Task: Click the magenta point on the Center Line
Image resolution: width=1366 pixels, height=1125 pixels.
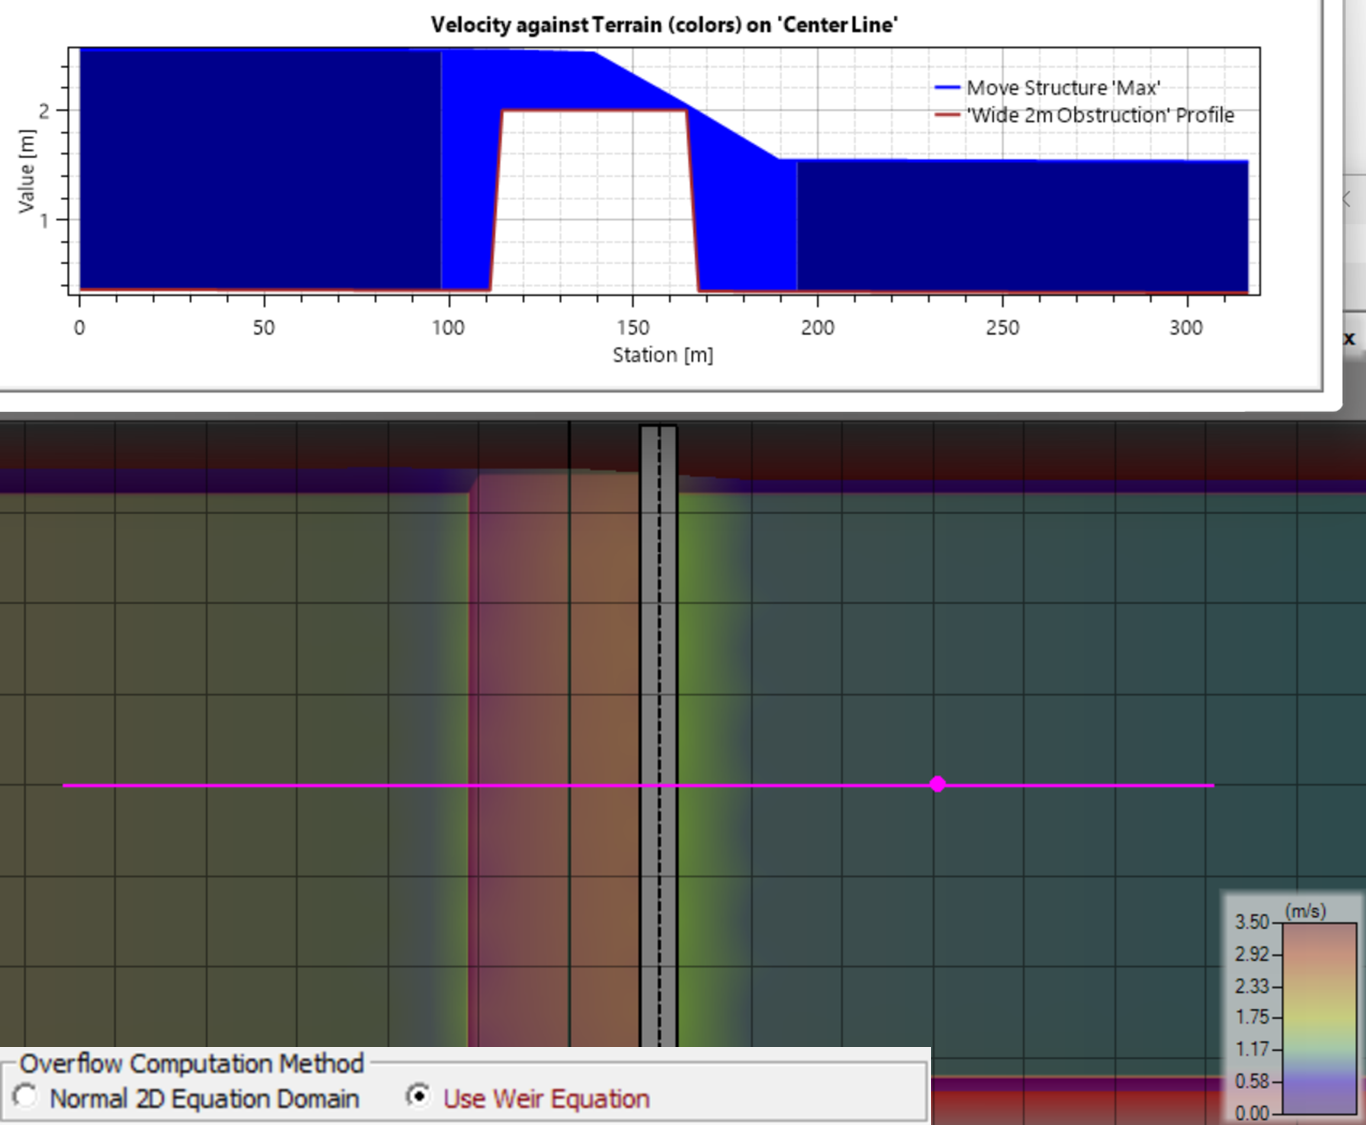Action: point(937,784)
